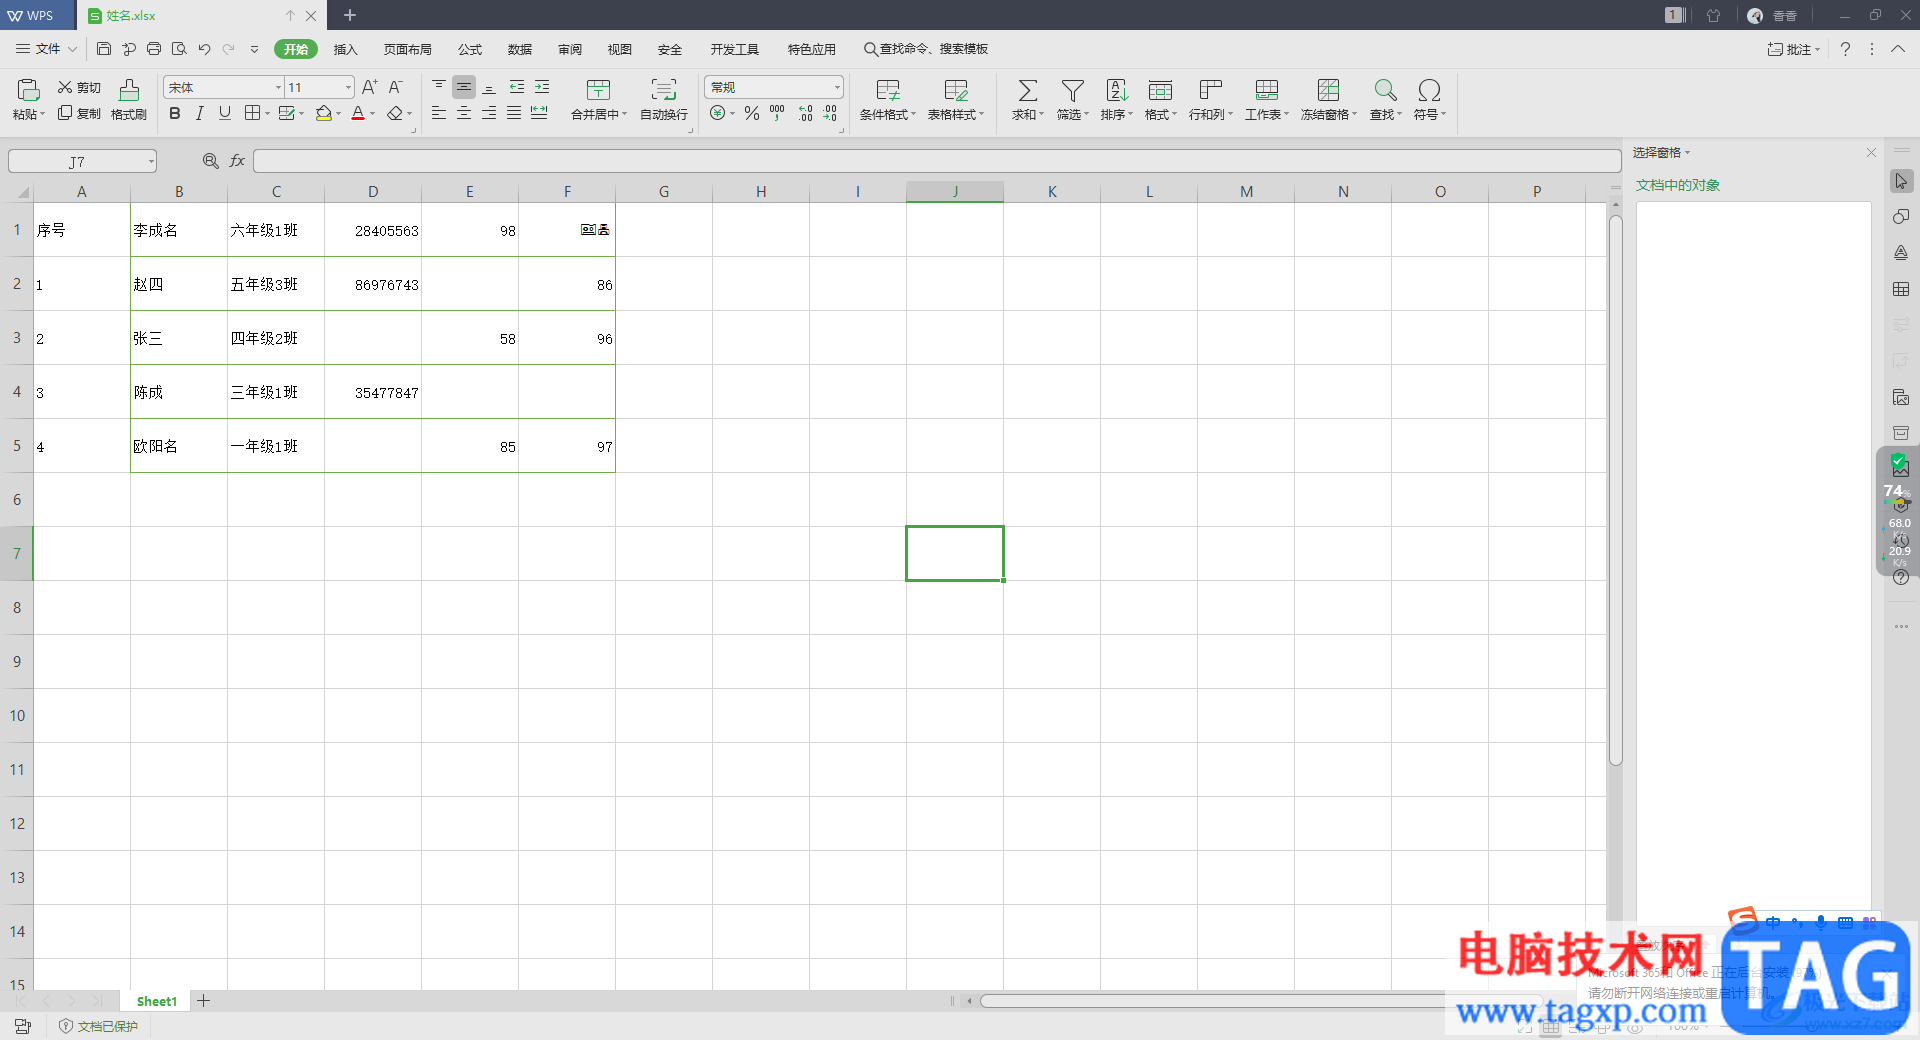Switch to the 公式 ribbon tab
1920x1040 pixels.
click(x=470, y=49)
